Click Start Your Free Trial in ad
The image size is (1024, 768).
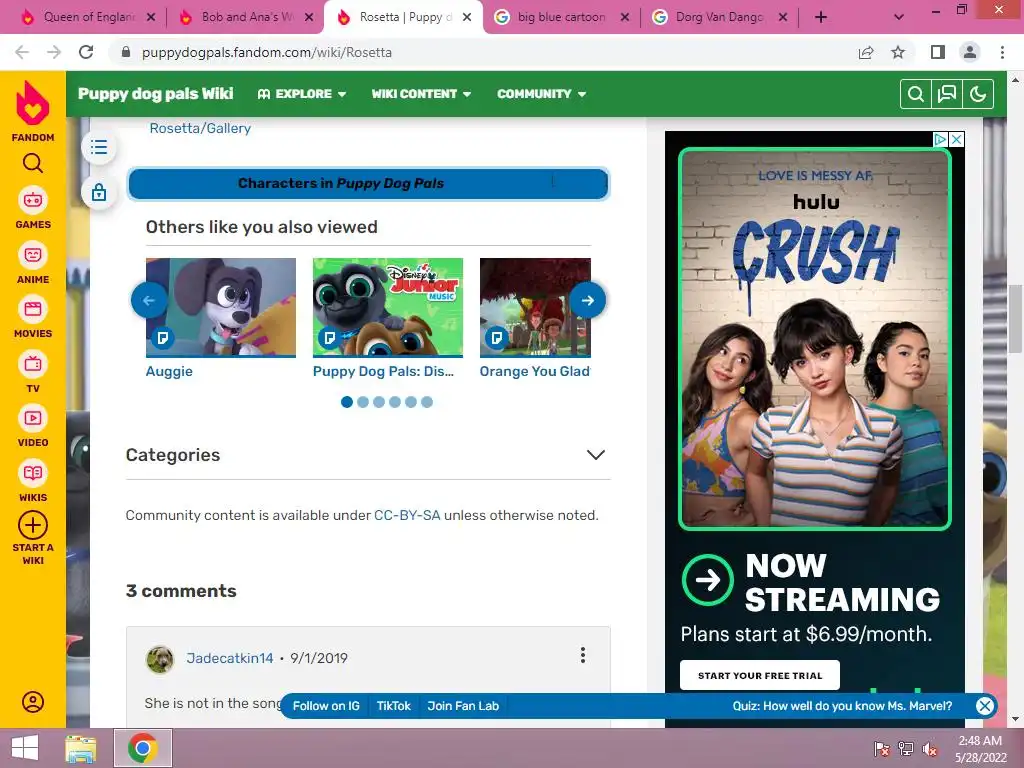tap(760, 675)
